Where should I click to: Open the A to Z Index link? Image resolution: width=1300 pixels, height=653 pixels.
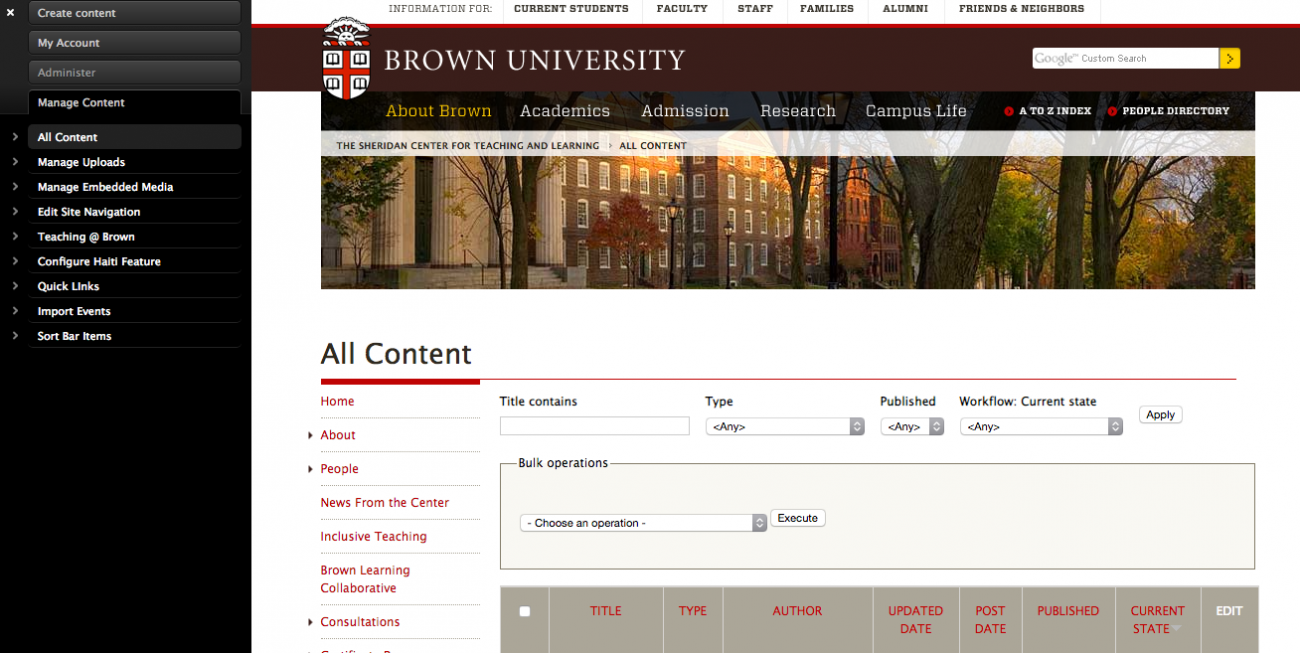1055,111
